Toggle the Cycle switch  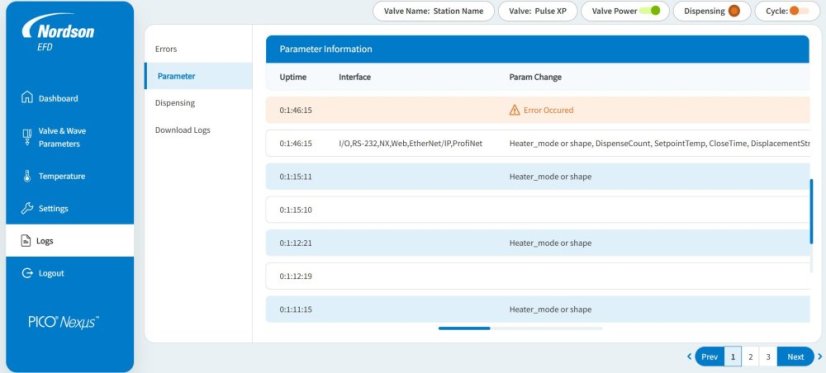799,11
